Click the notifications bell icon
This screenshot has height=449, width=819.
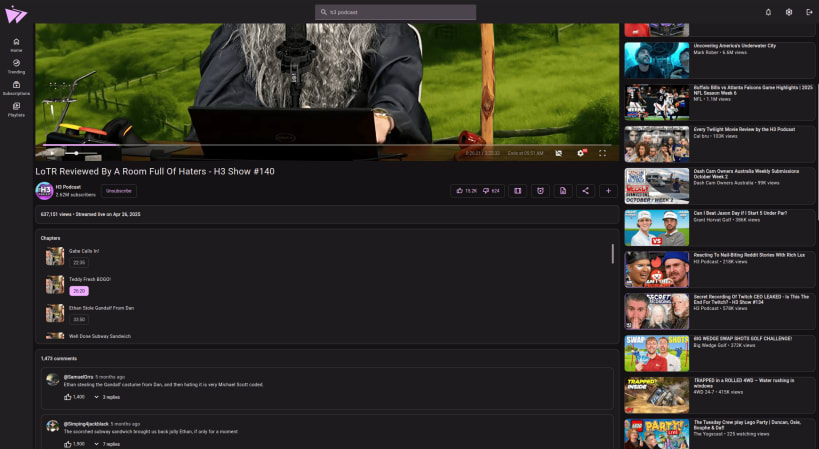768,12
